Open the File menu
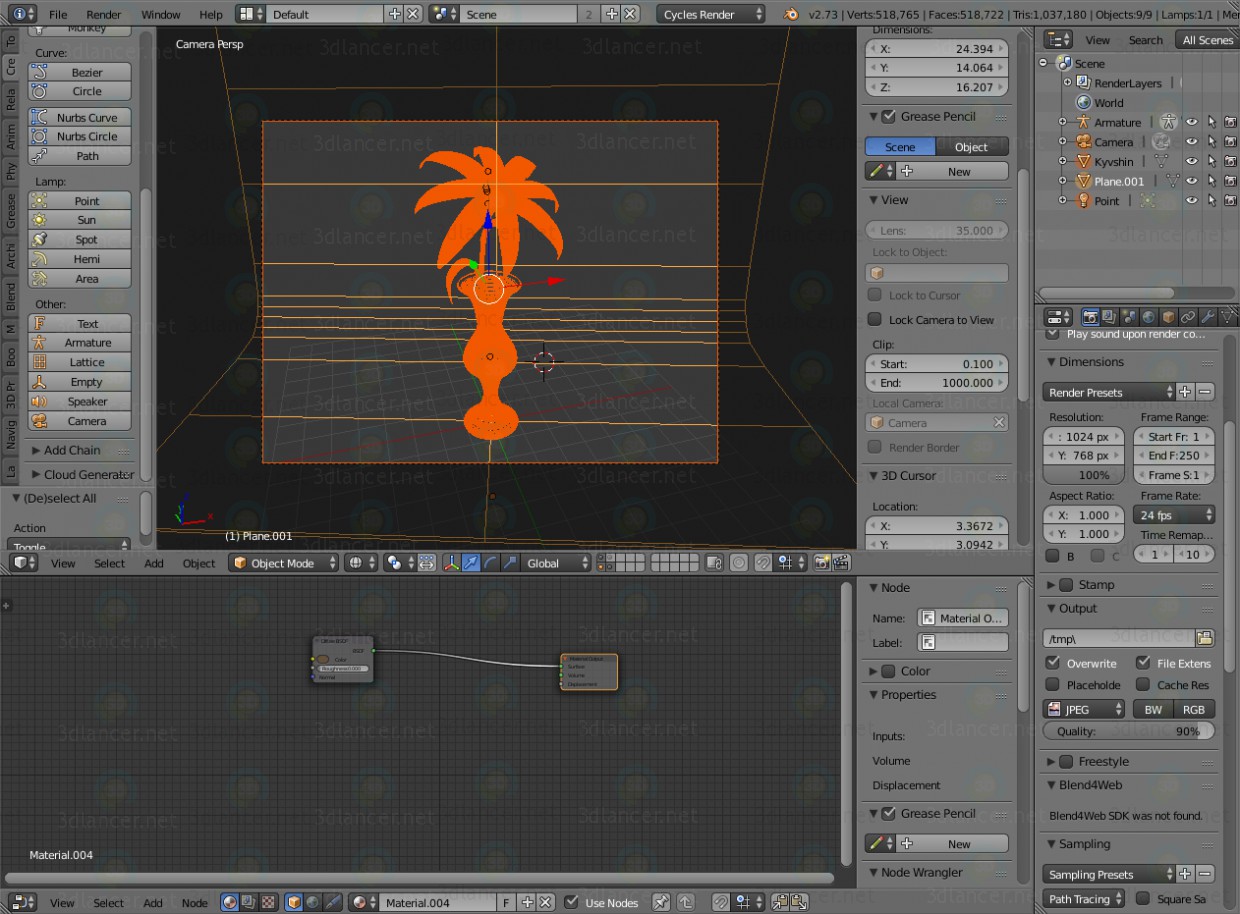 click(59, 14)
